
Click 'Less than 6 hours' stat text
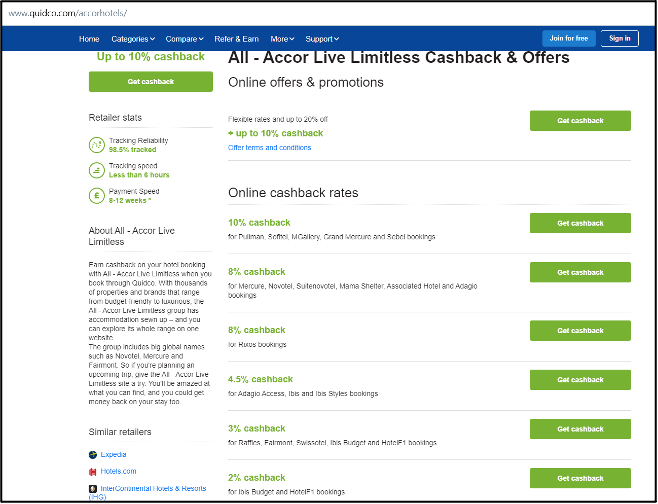pos(139,175)
